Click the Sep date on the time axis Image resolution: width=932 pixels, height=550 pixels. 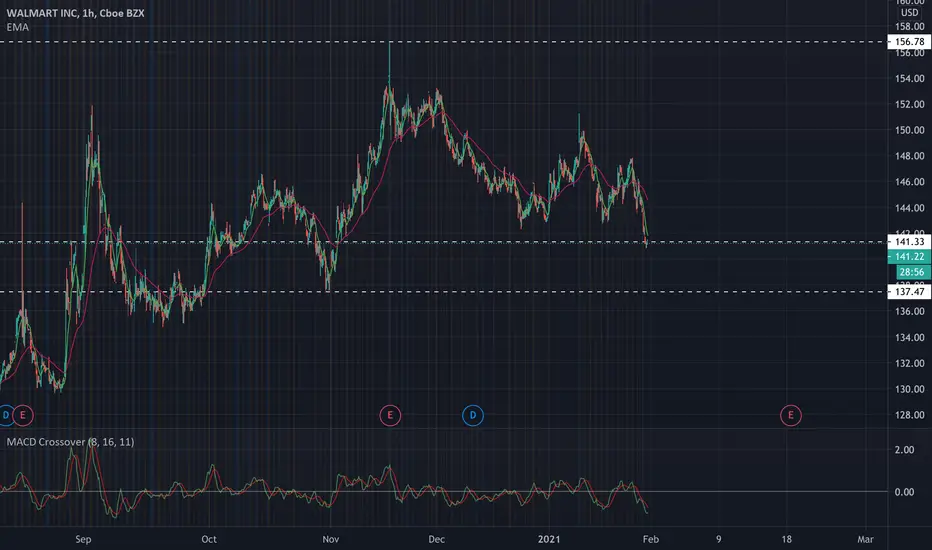(83, 539)
